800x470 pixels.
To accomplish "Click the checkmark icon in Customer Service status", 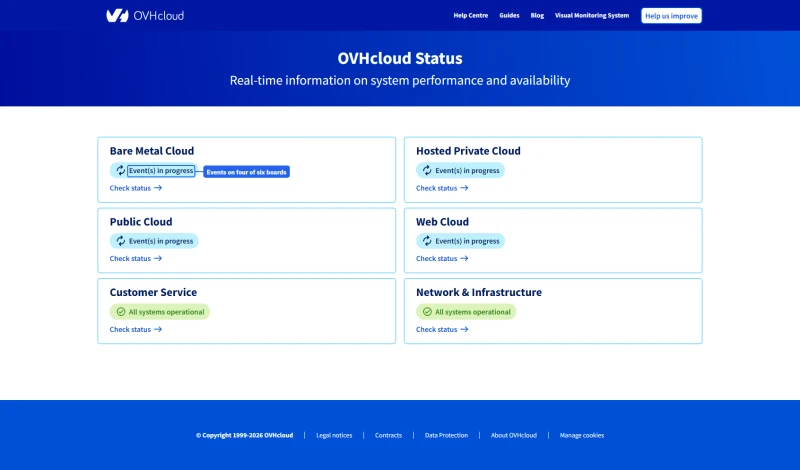I will 121,312.
